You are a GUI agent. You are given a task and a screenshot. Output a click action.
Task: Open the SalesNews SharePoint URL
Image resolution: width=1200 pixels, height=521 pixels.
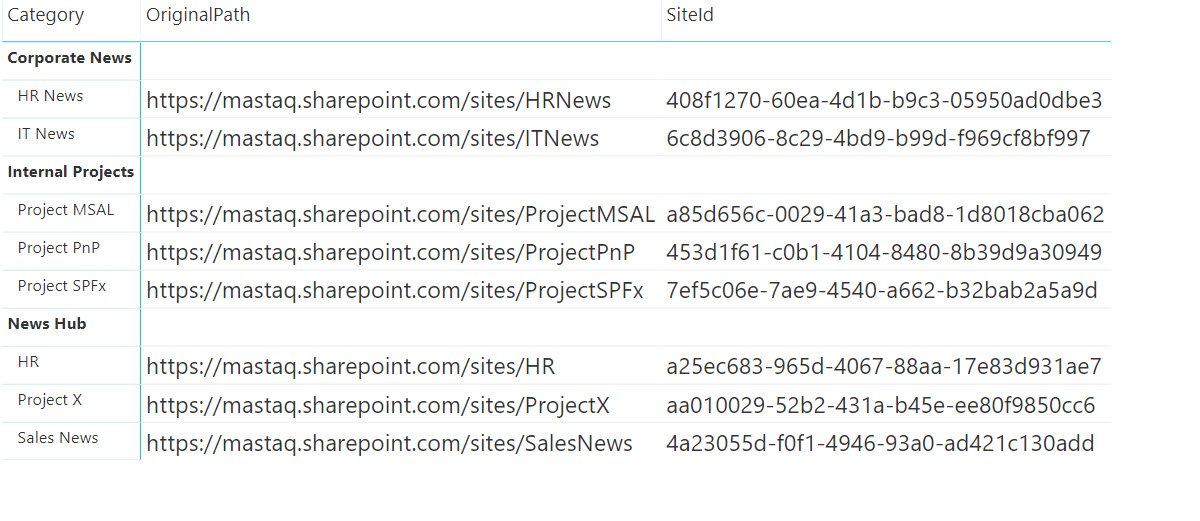(389, 444)
